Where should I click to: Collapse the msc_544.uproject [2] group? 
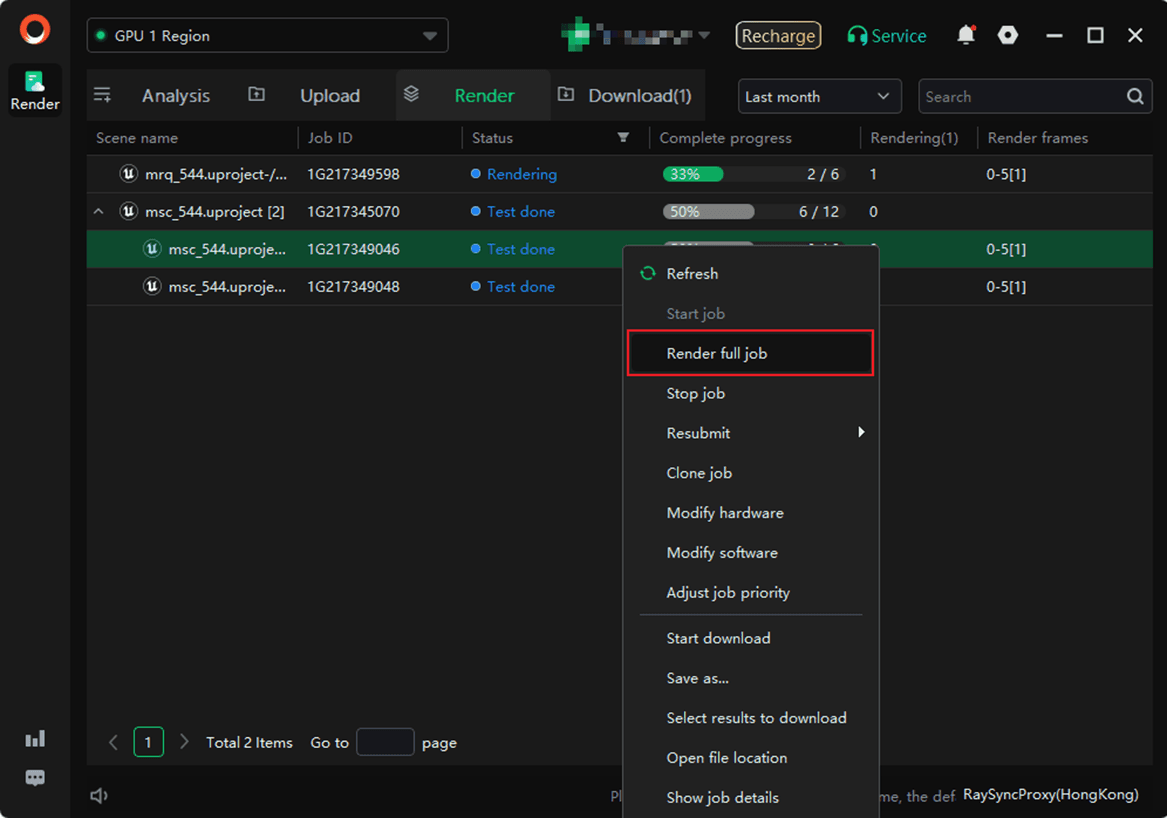tap(99, 212)
